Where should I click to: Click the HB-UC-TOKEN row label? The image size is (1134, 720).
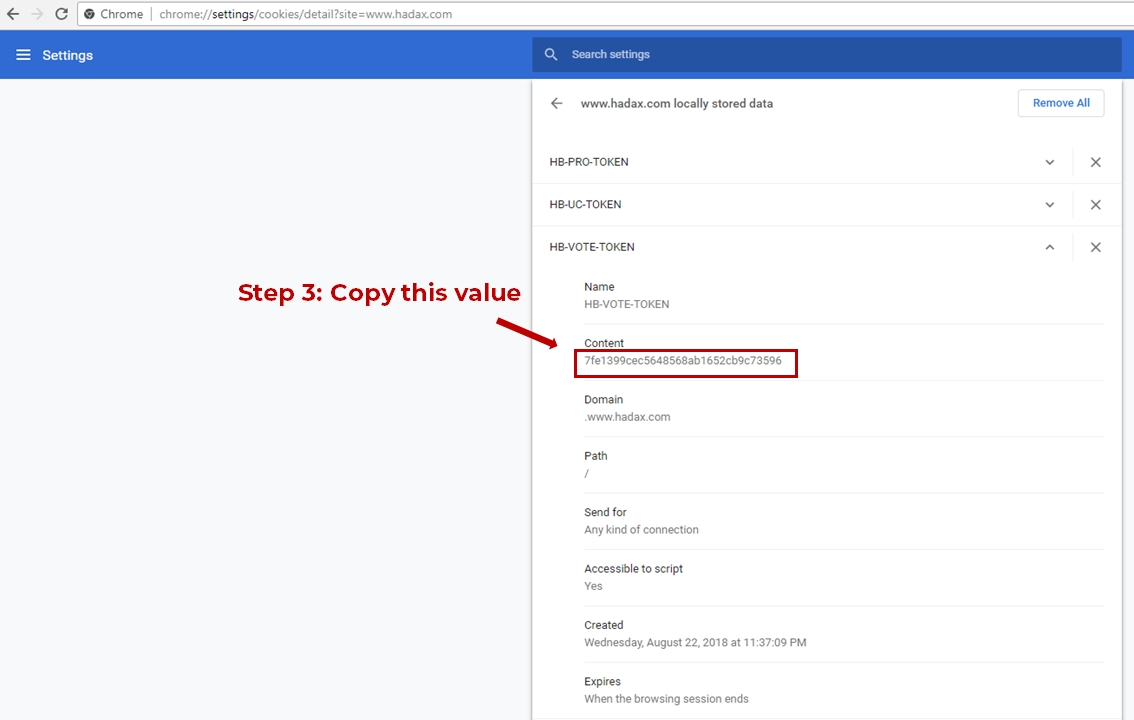click(x=585, y=205)
